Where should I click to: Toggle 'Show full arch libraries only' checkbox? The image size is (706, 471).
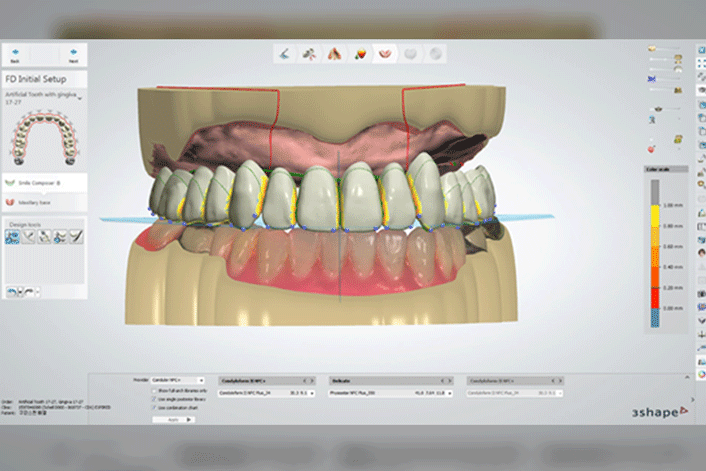coord(154,389)
